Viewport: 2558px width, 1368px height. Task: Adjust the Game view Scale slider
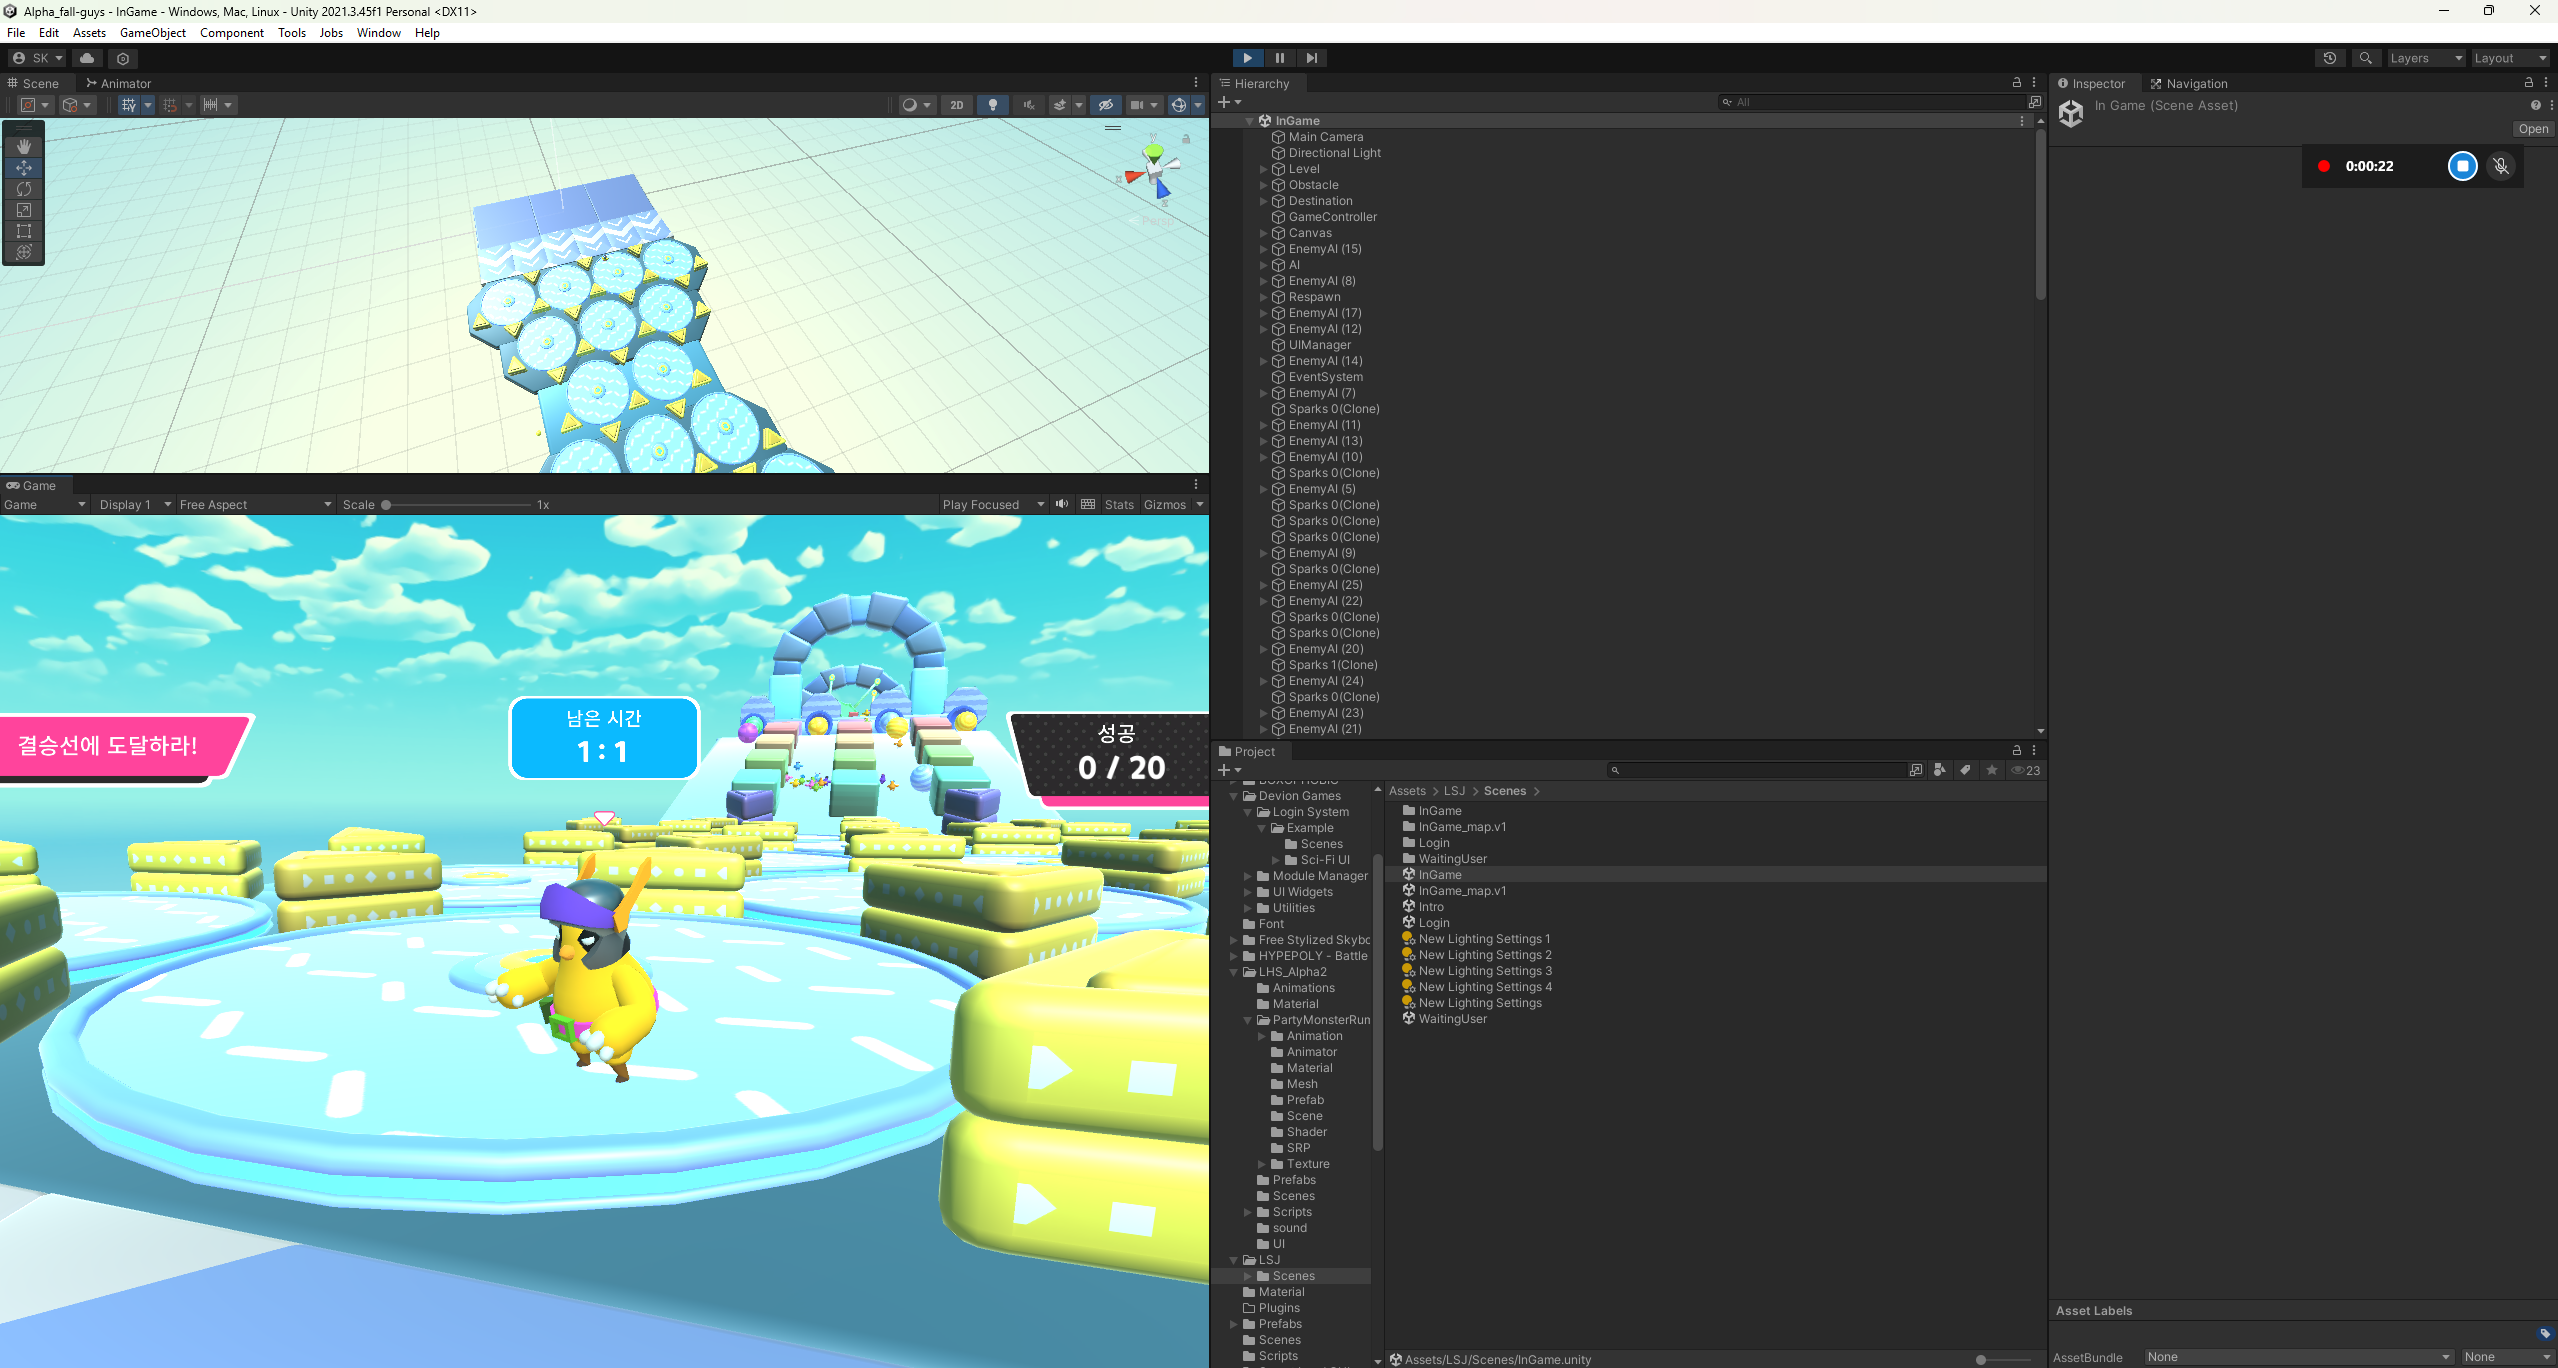coord(387,504)
